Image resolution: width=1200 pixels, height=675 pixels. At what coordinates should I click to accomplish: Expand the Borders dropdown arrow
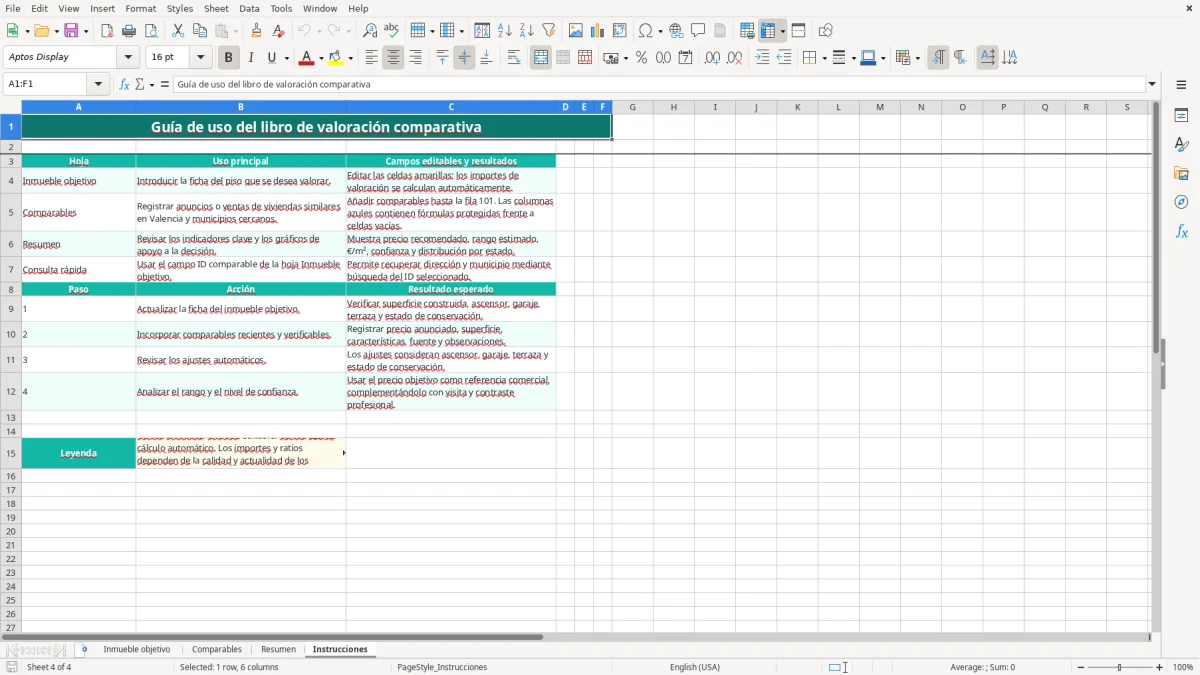coord(824,58)
